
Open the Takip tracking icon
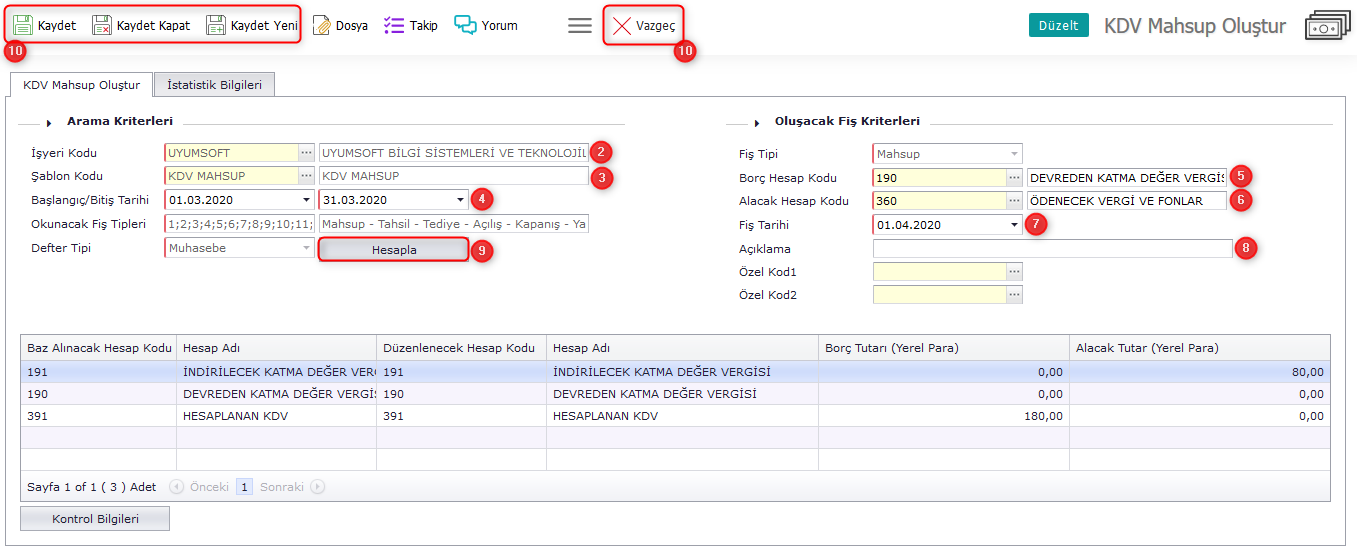[394, 25]
